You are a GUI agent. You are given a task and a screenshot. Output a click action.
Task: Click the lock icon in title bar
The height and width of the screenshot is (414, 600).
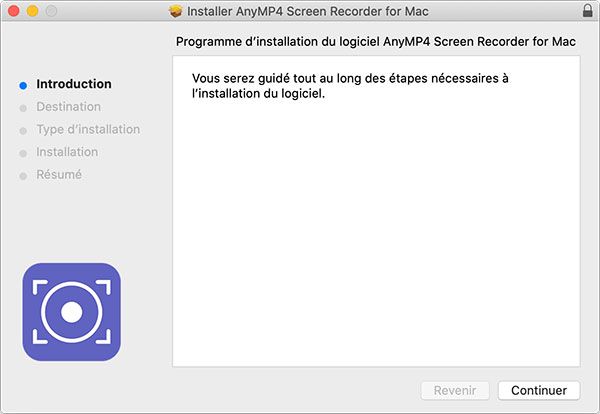[x=585, y=11]
